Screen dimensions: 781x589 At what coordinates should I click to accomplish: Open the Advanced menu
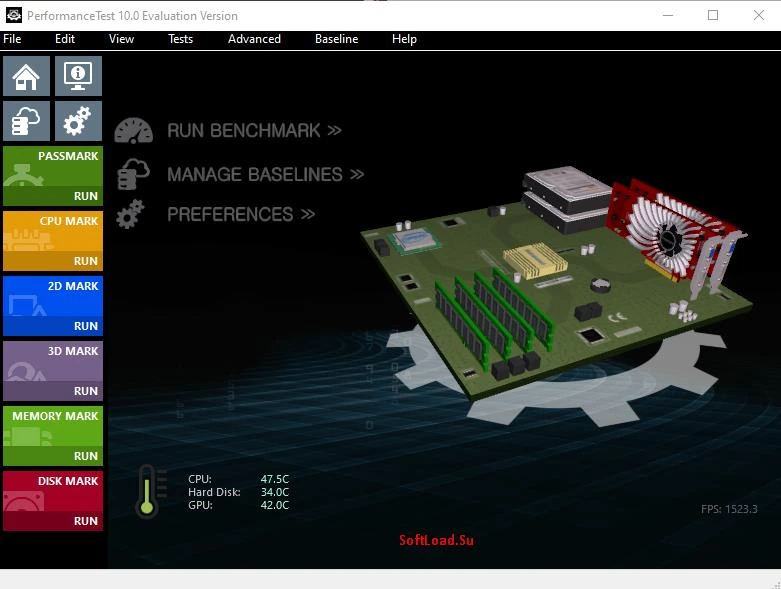(254, 39)
